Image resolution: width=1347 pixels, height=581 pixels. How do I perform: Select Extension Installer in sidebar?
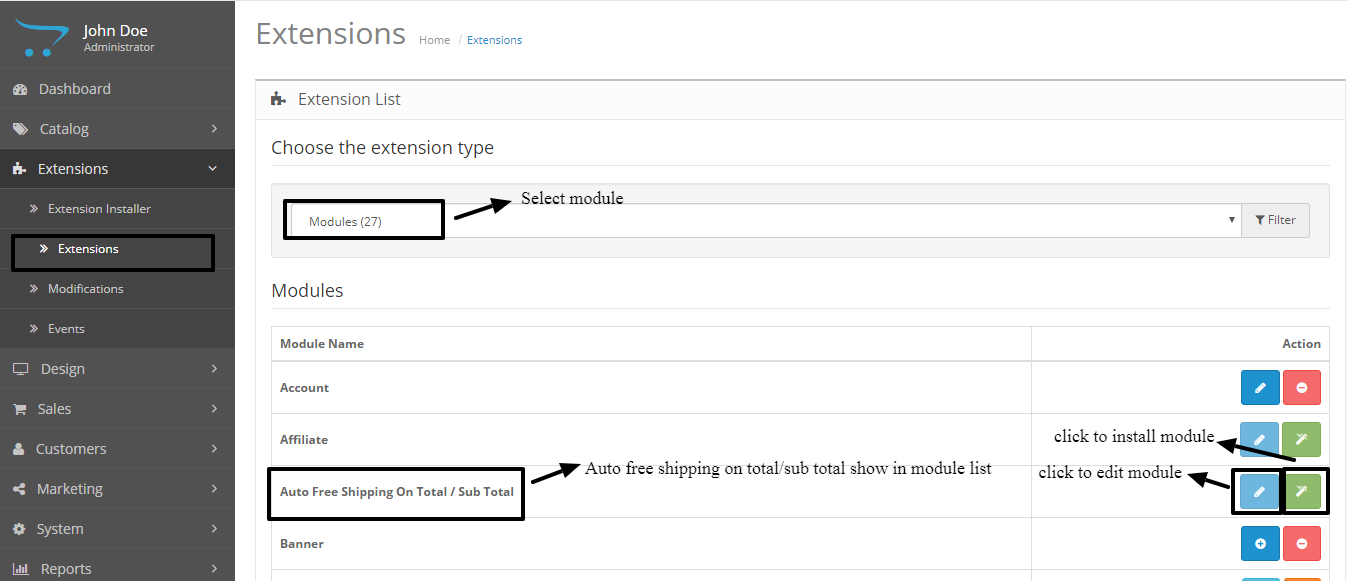pyautogui.click(x=99, y=209)
